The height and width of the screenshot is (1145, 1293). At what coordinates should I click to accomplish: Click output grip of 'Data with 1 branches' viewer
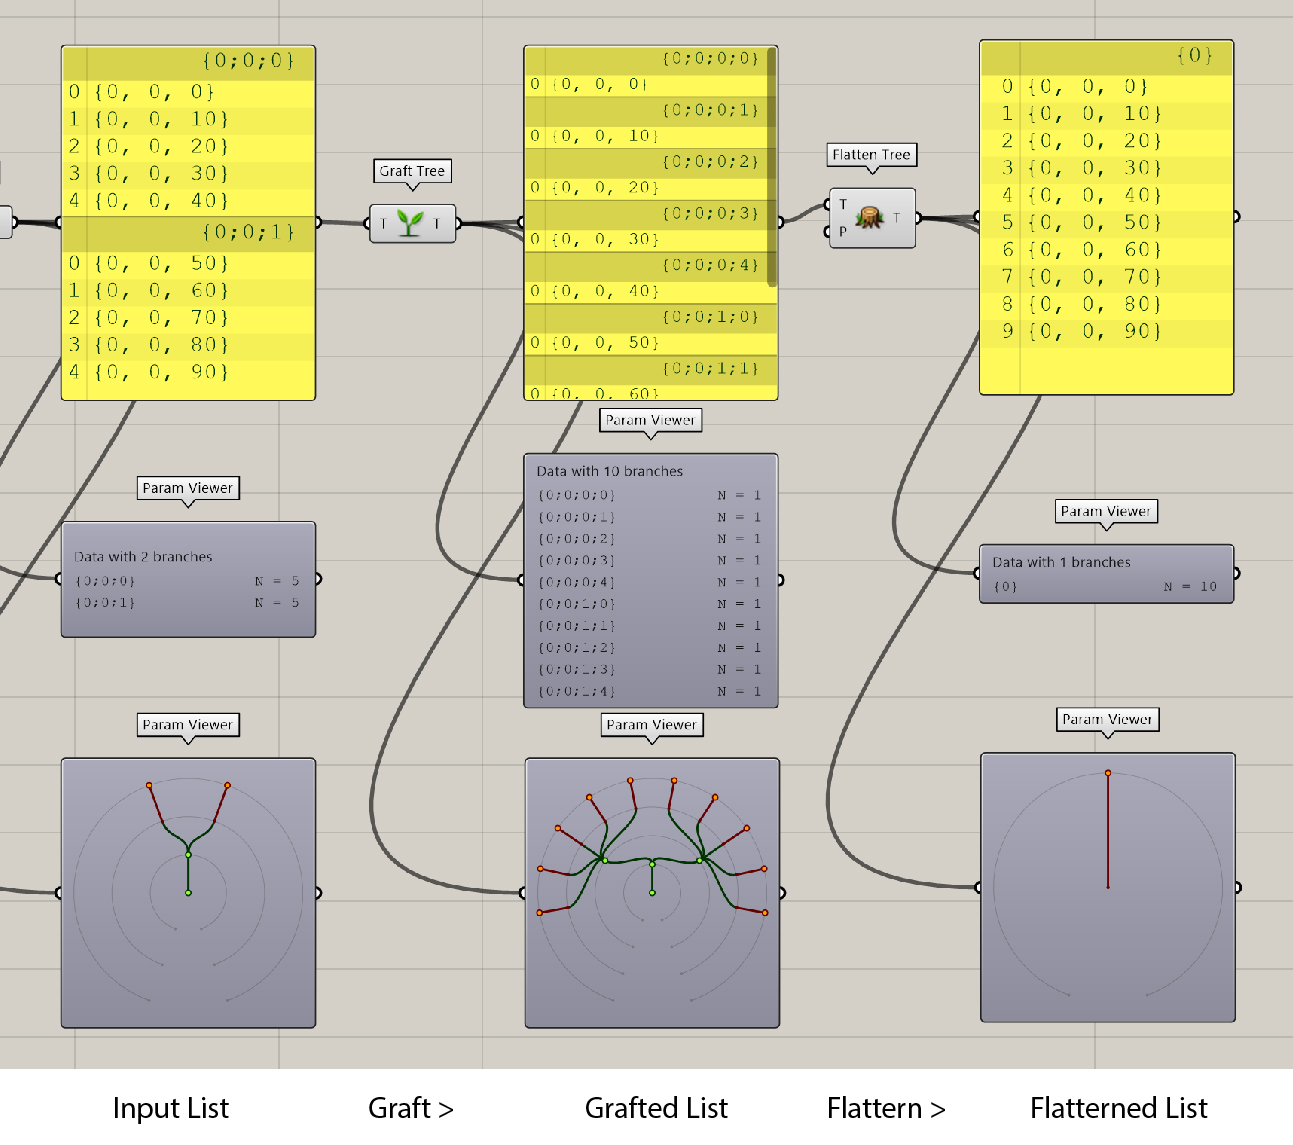pos(1236,574)
